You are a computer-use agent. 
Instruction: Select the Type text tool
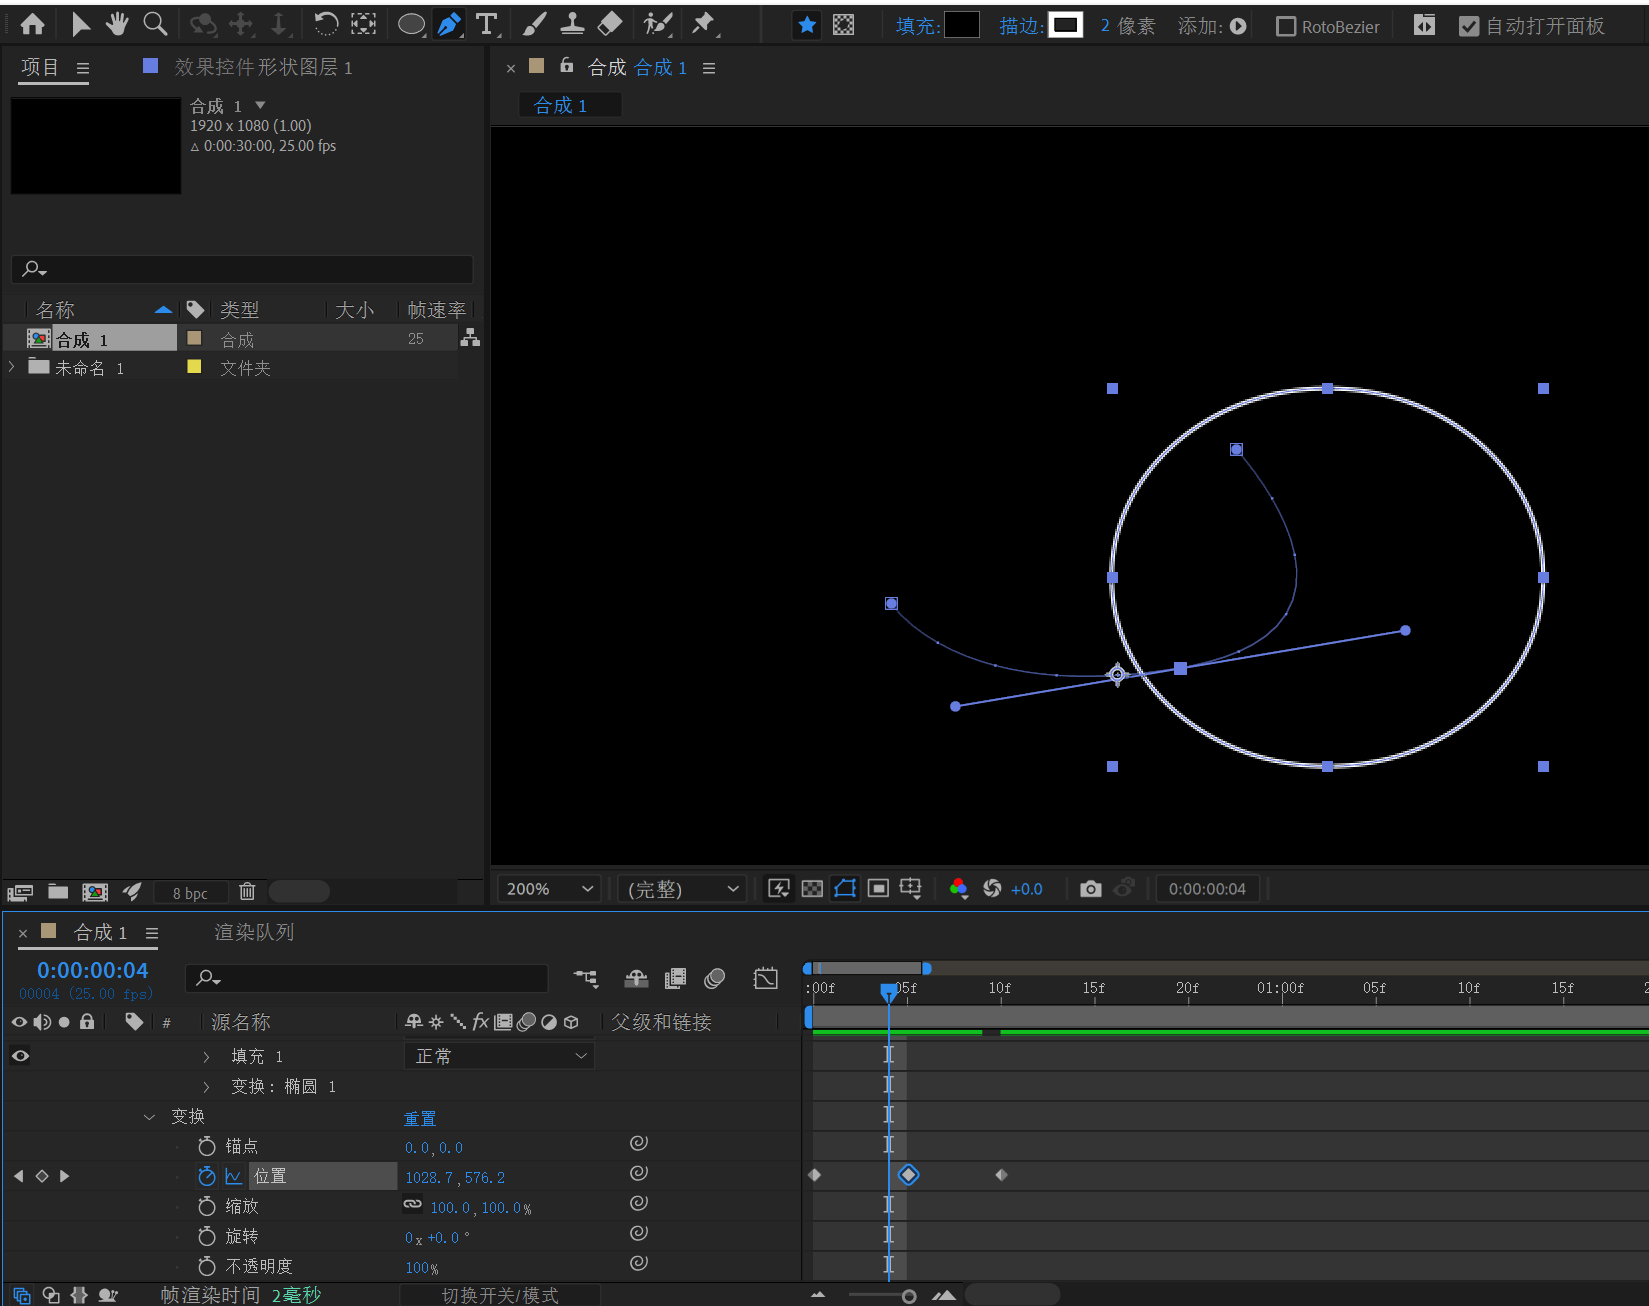(487, 24)
